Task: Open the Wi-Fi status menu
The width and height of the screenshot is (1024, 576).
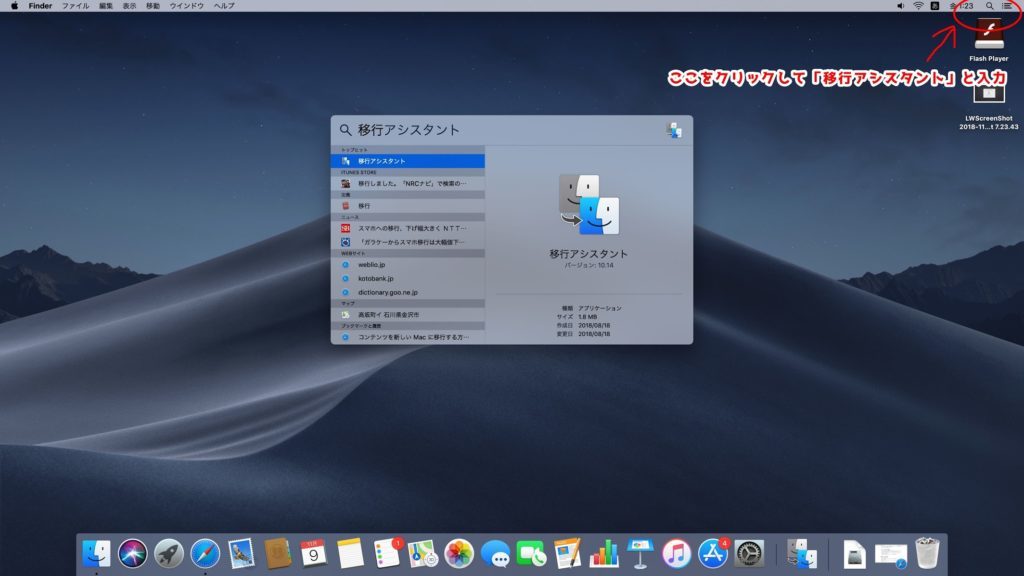Action: coord(918,6)
